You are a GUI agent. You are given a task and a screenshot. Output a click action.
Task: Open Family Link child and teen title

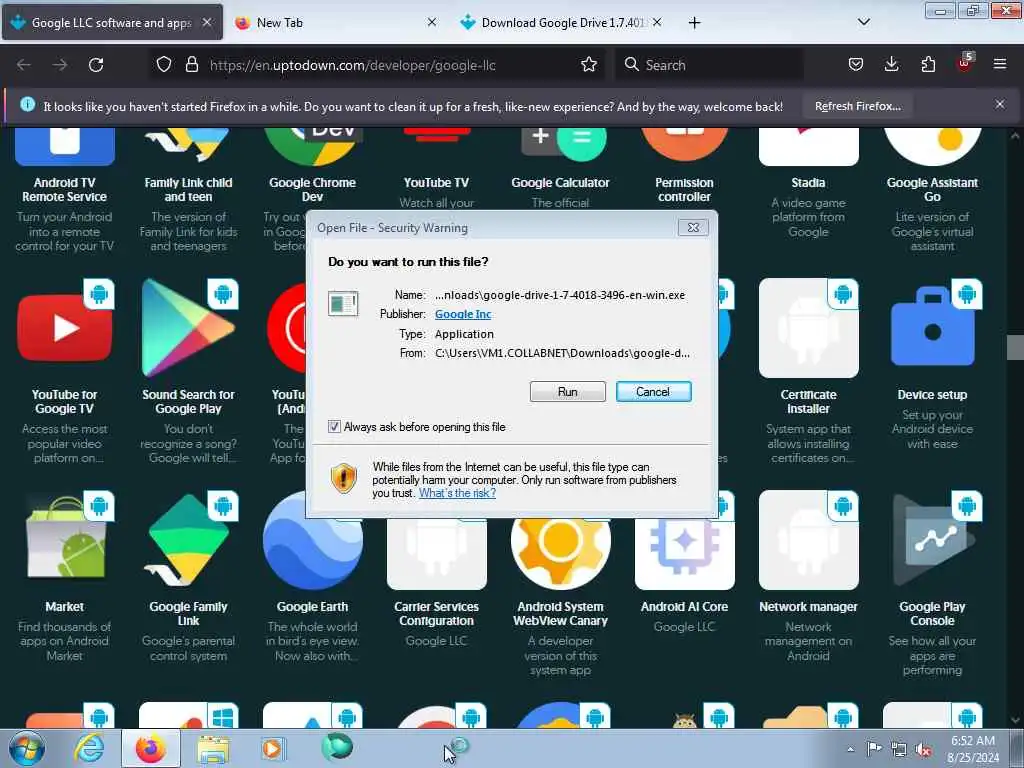pyautogui.click(x=188, y=189)
